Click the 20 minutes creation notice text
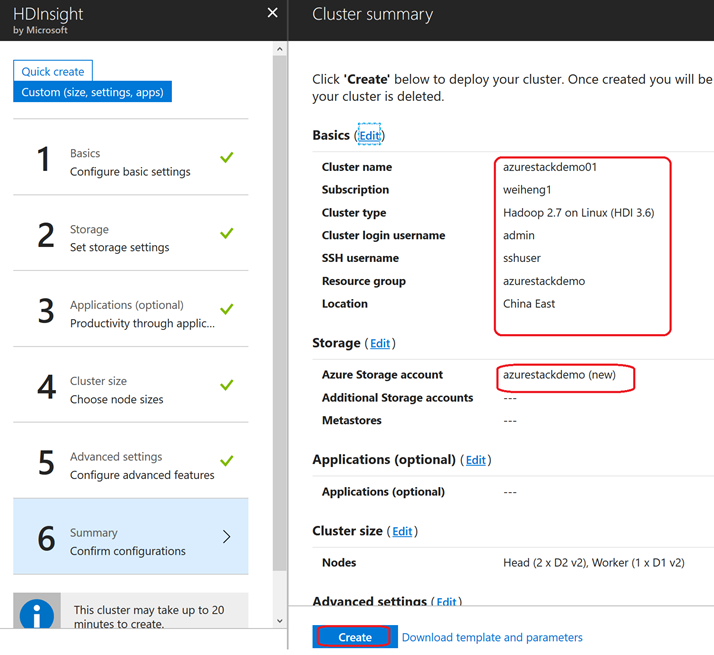This screenshot has height=655, width=714. pos(149,616)
